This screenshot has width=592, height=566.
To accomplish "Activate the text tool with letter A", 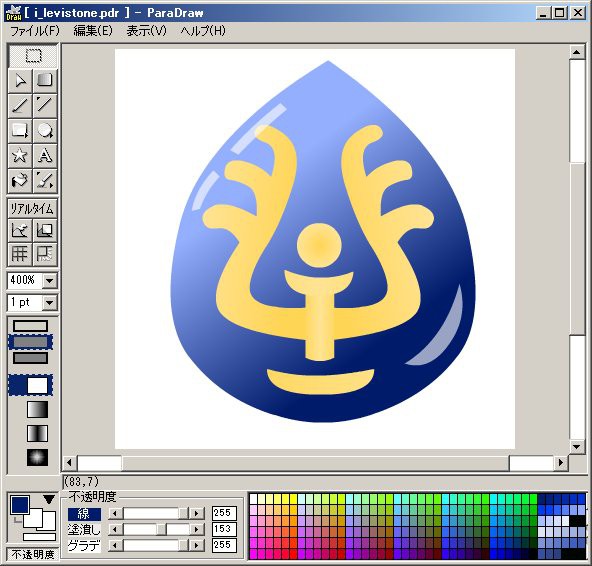I will tap(45, 155).
